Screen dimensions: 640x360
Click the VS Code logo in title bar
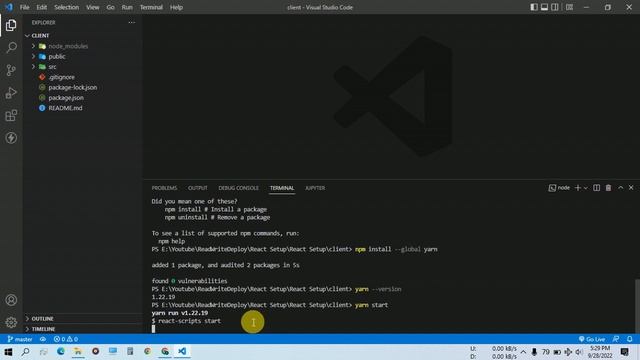[x=9, y=7]
